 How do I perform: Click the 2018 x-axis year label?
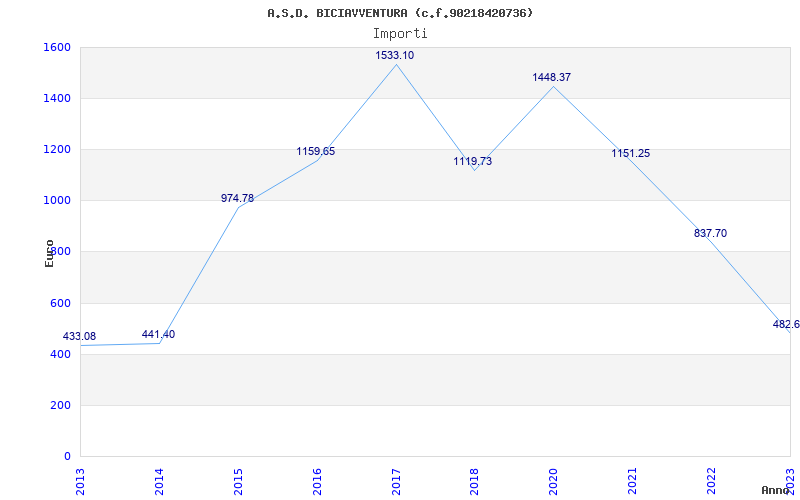point(474,482)
